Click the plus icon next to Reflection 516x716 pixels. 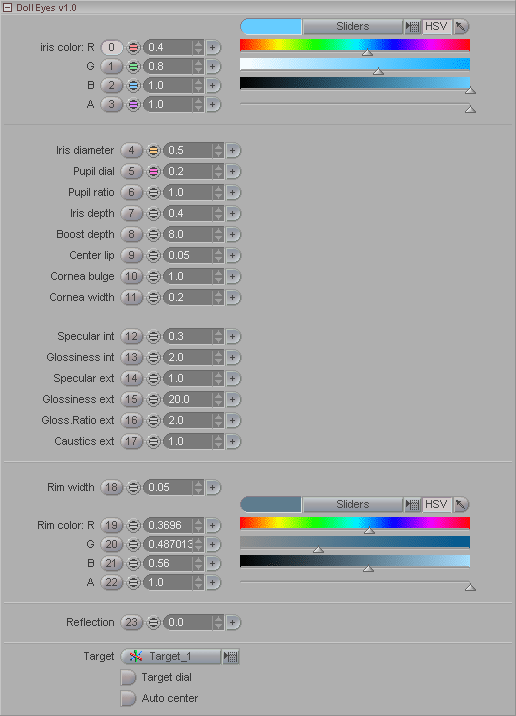[232, 622]
